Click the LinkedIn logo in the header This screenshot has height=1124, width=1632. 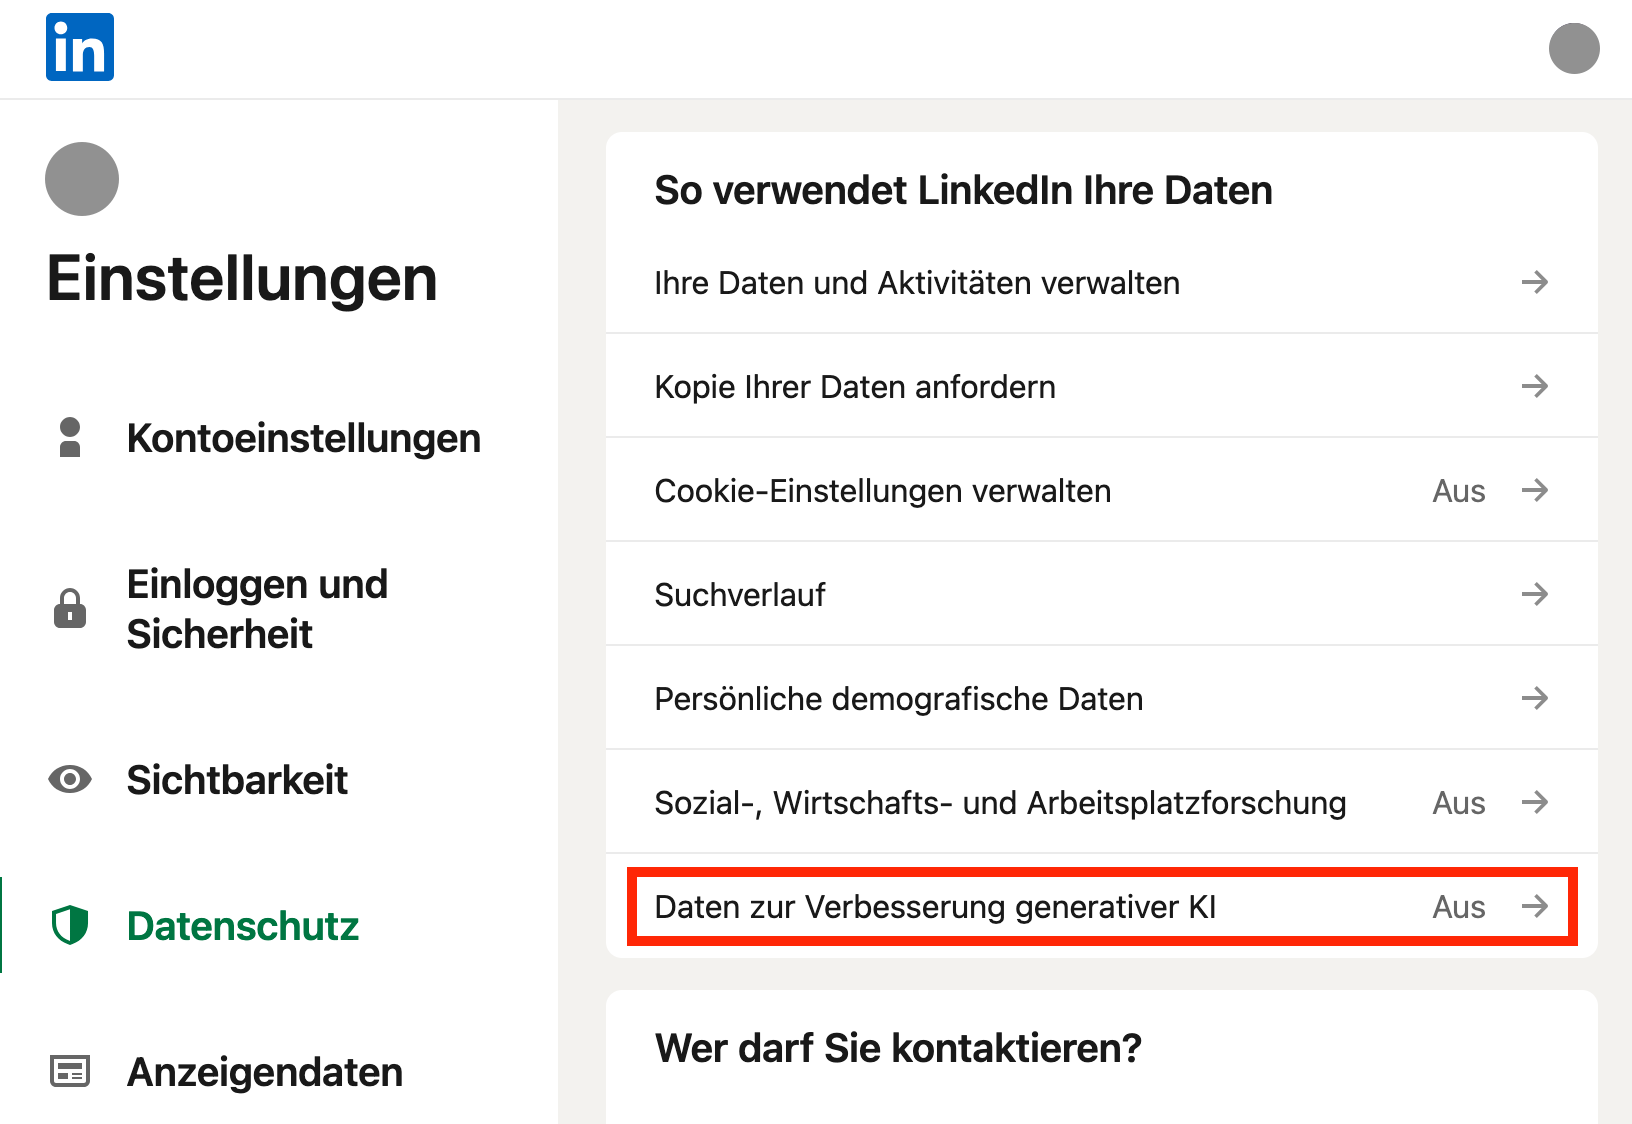tap(79, 46)
